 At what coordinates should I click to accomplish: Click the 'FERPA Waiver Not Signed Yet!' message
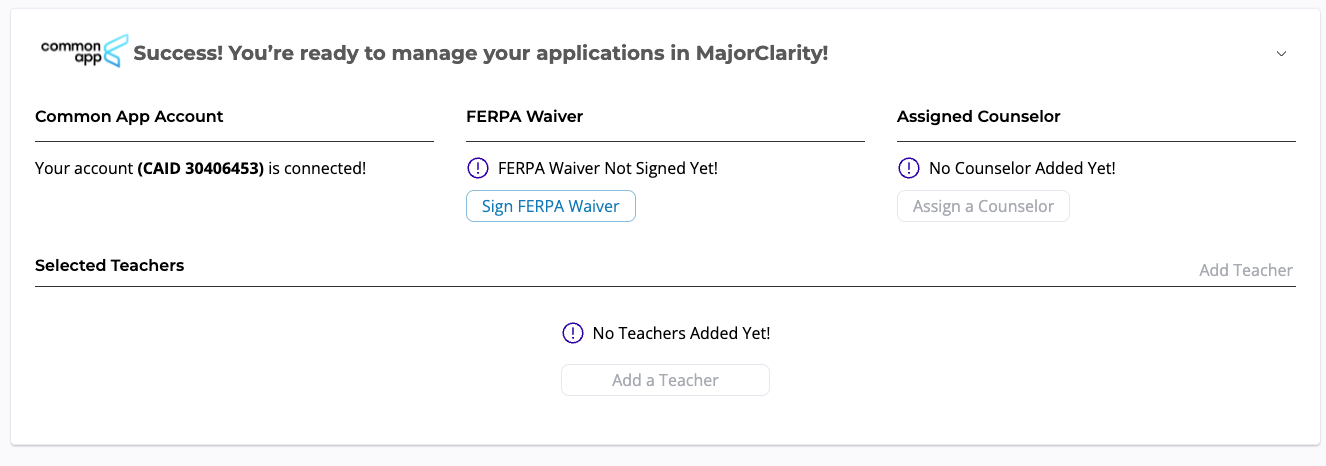pyautogui.click(x=608, y=168)
